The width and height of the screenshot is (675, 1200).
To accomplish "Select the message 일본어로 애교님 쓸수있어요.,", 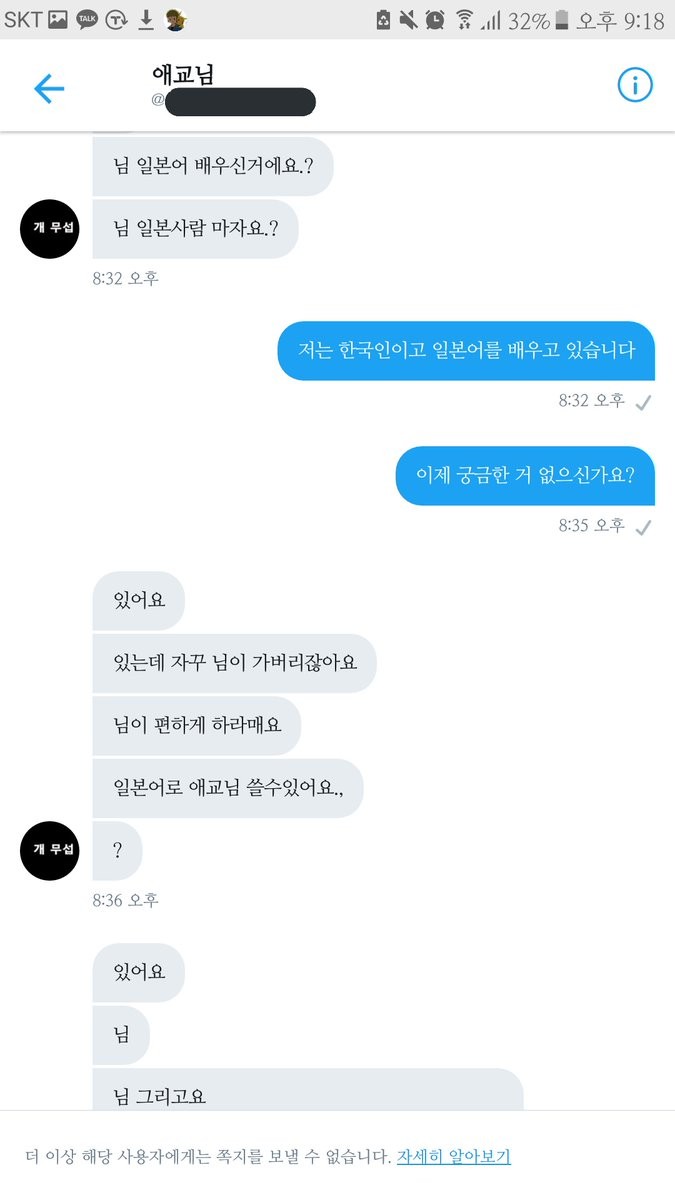I will point(228,788).
